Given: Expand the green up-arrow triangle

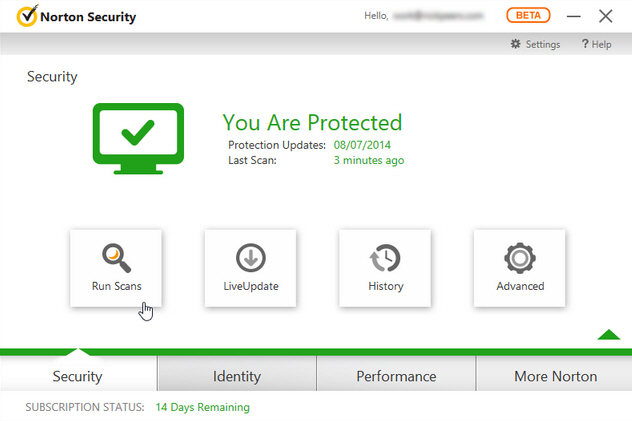Looking at the screenshot, I should point(608,334).
